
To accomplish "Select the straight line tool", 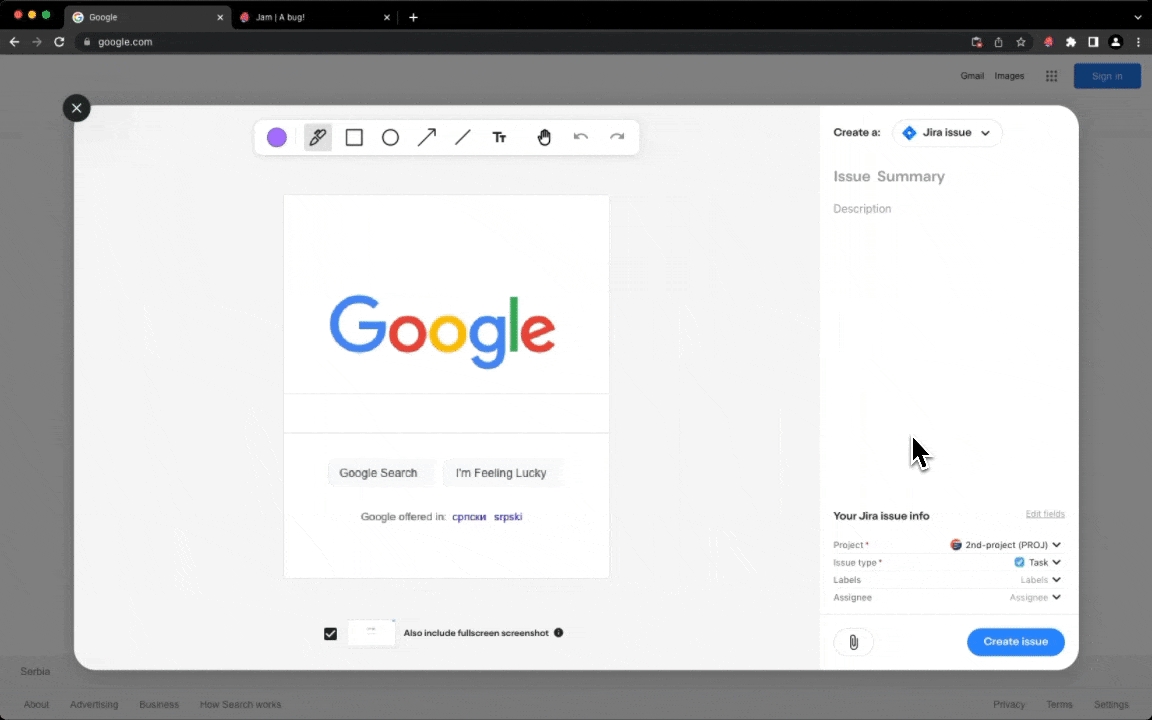I will tap(463, 138).
